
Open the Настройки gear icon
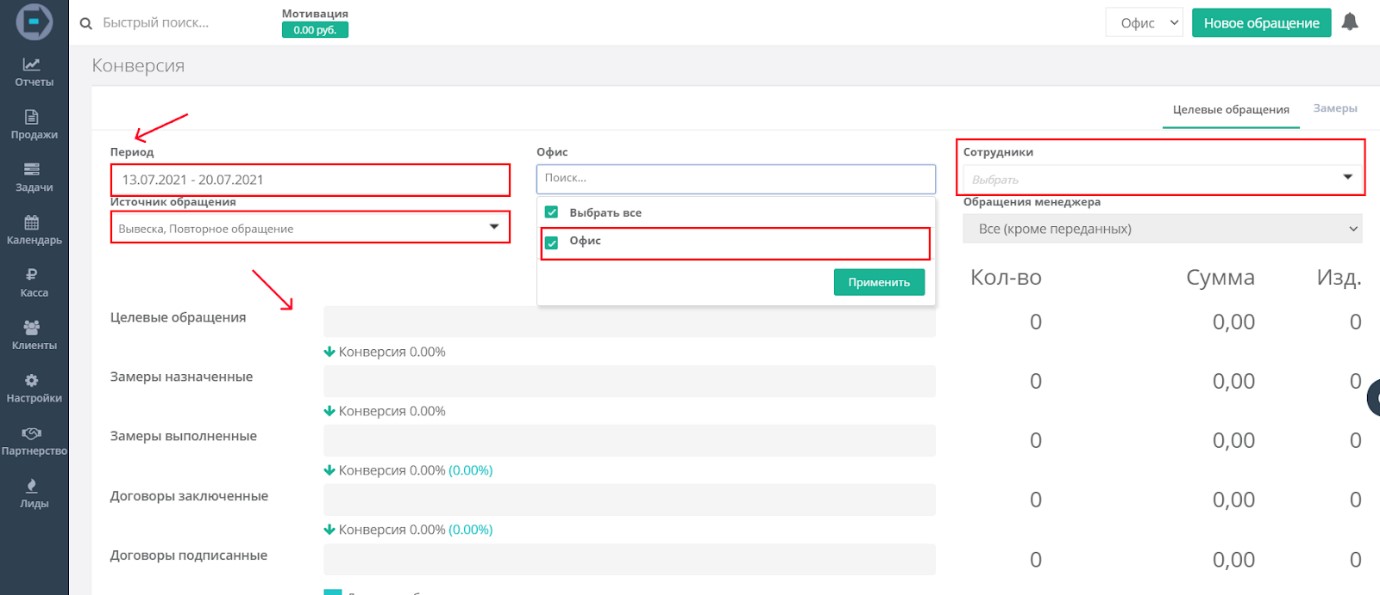click(x=33, y=380)
